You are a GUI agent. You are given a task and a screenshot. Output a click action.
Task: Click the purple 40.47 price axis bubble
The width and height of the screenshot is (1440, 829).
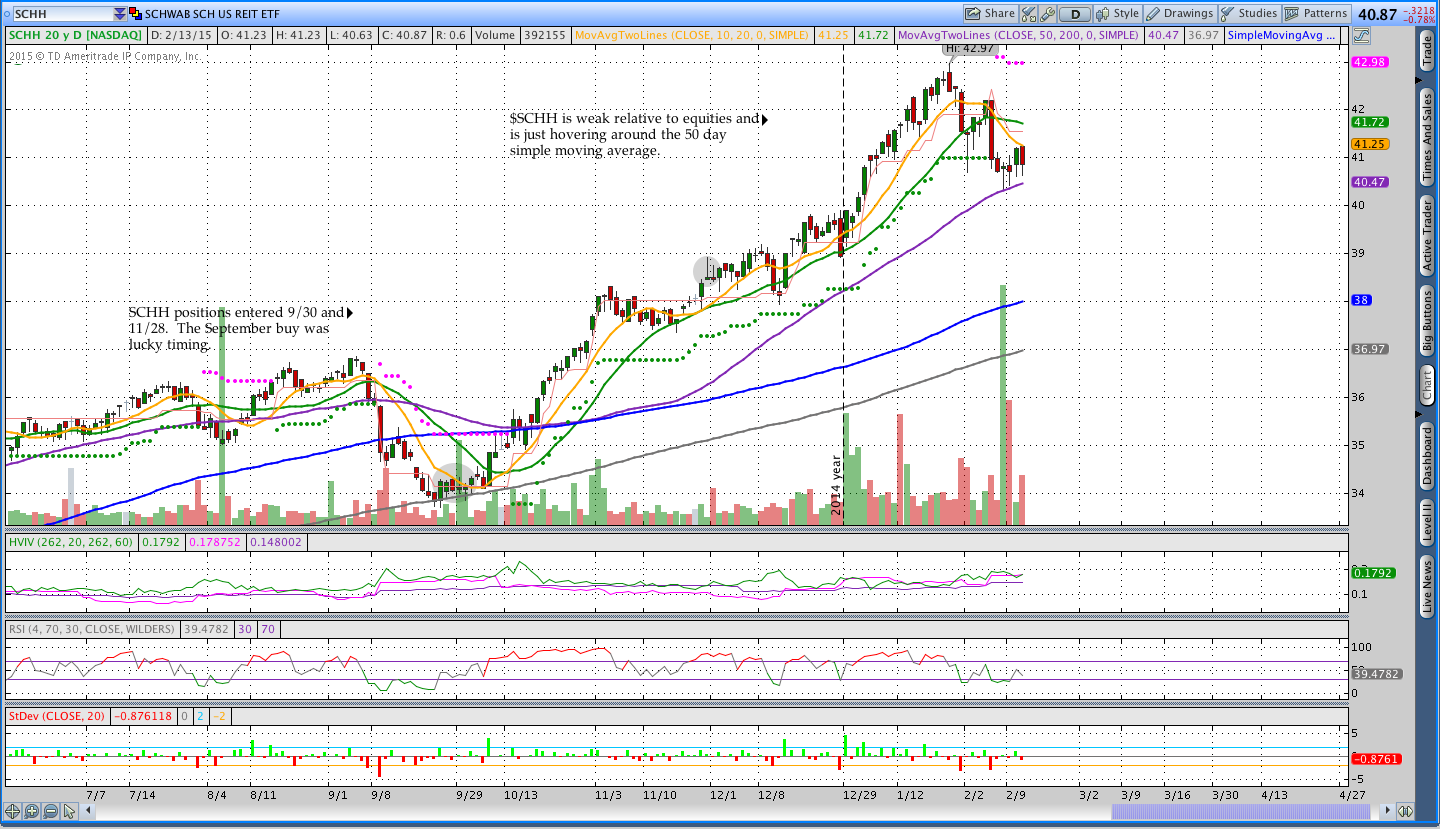pos(1369,182)
